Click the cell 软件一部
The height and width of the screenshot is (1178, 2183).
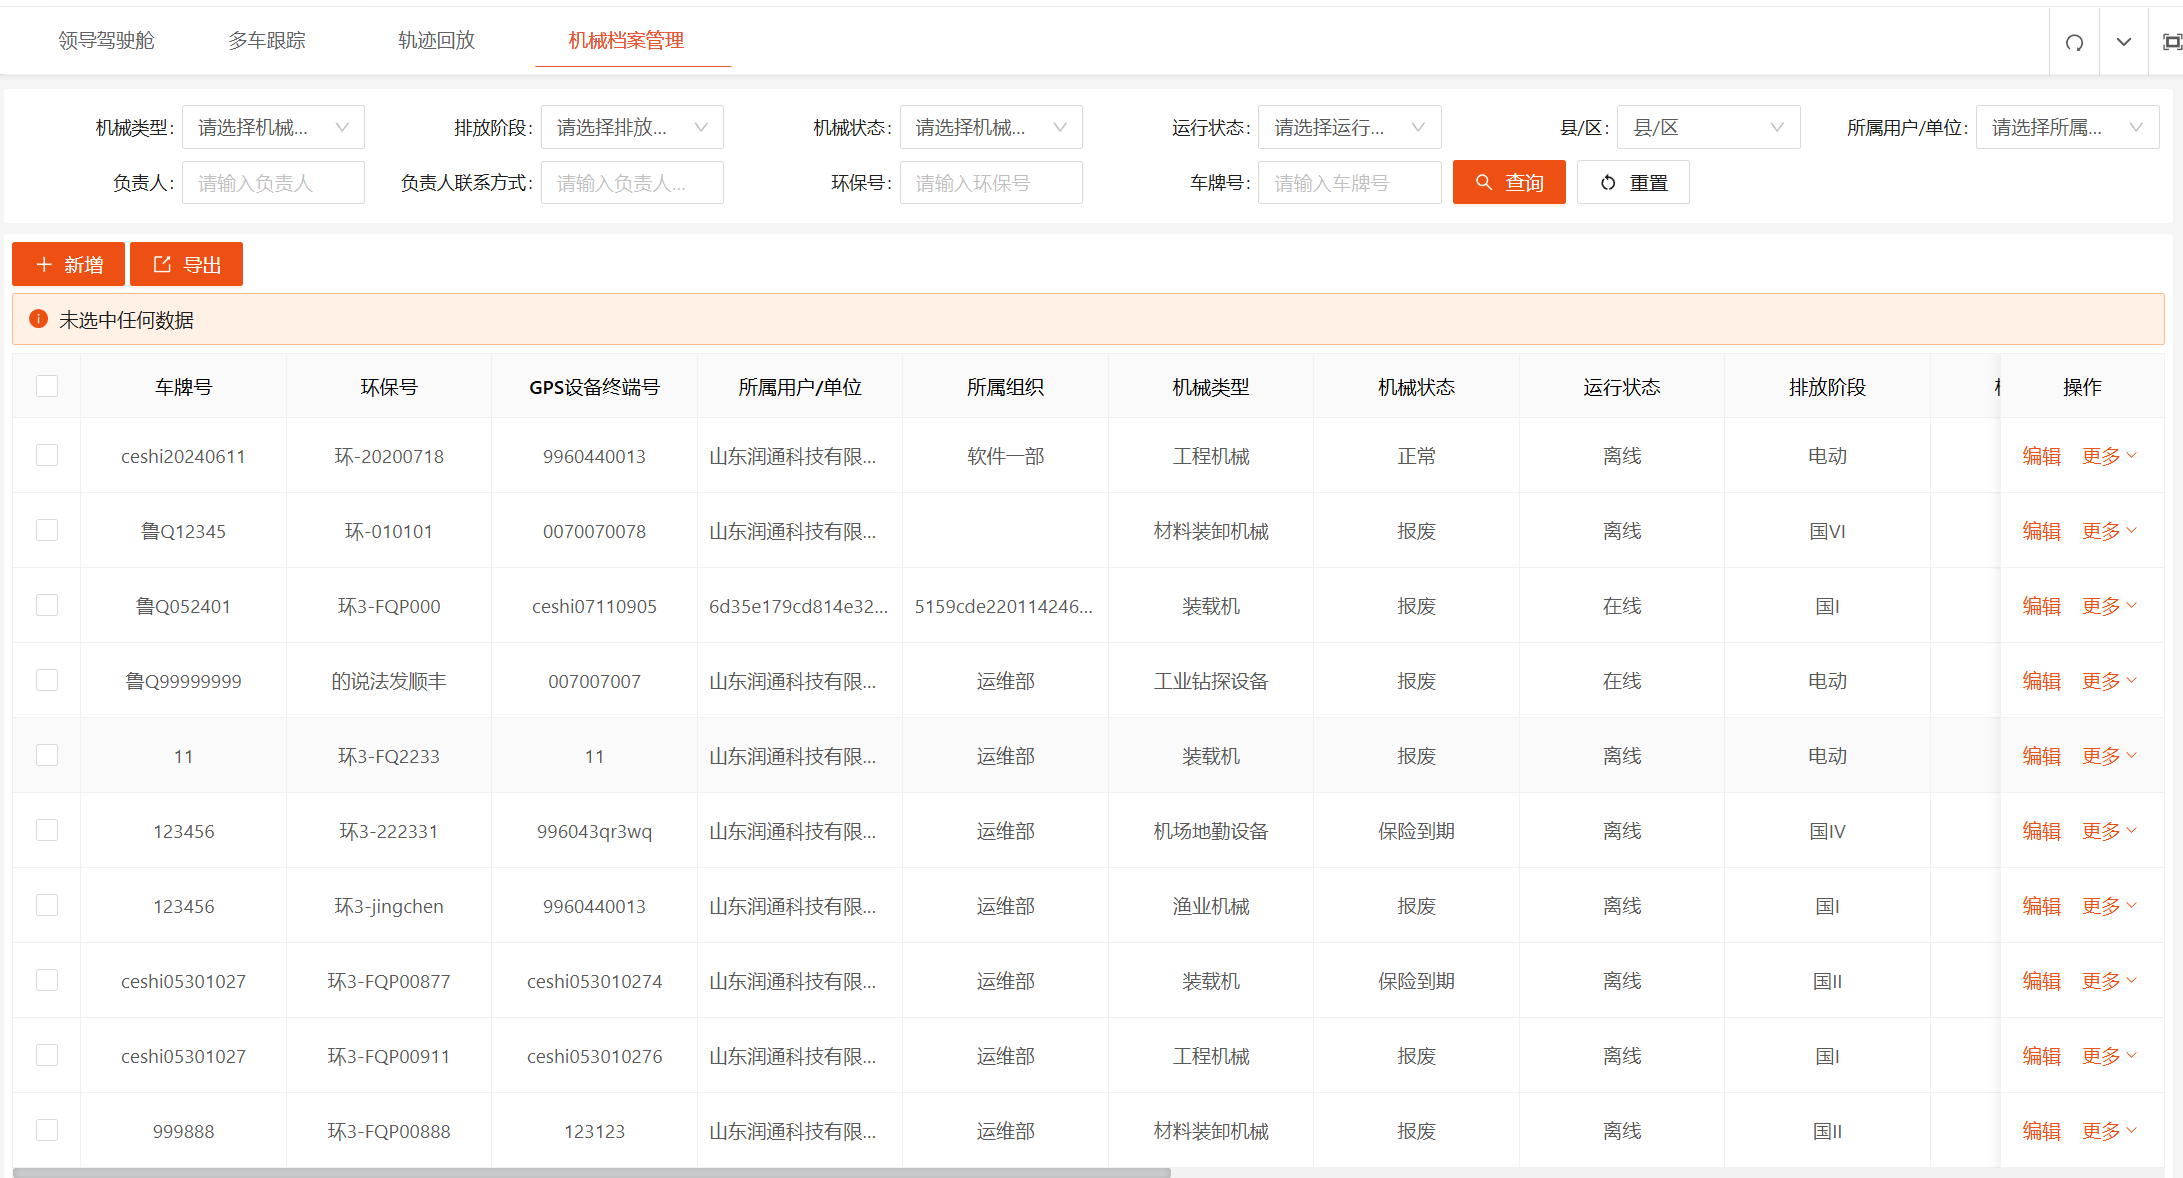coord(1005,456)
